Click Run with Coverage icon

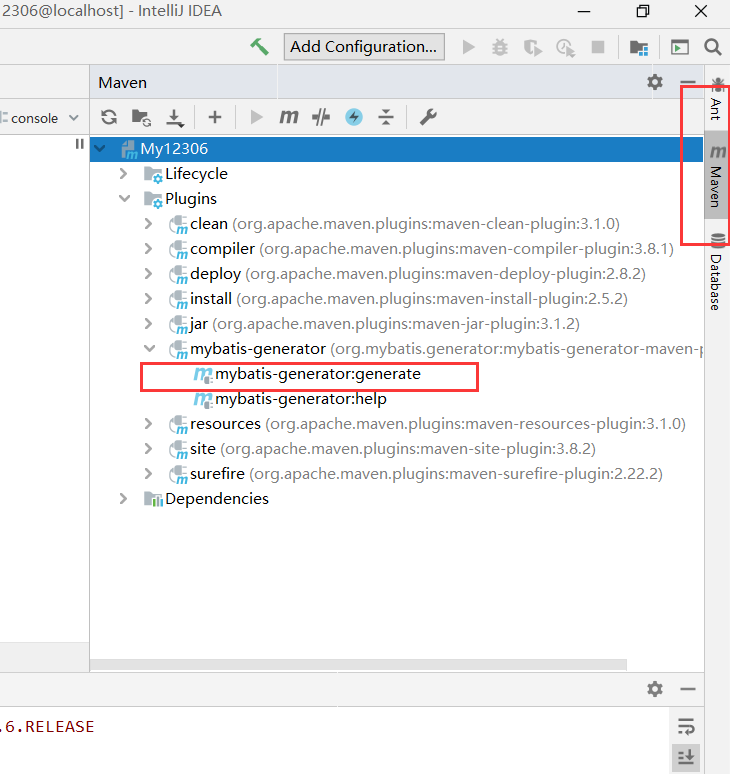pyautogui.click(x=533, y=48)
